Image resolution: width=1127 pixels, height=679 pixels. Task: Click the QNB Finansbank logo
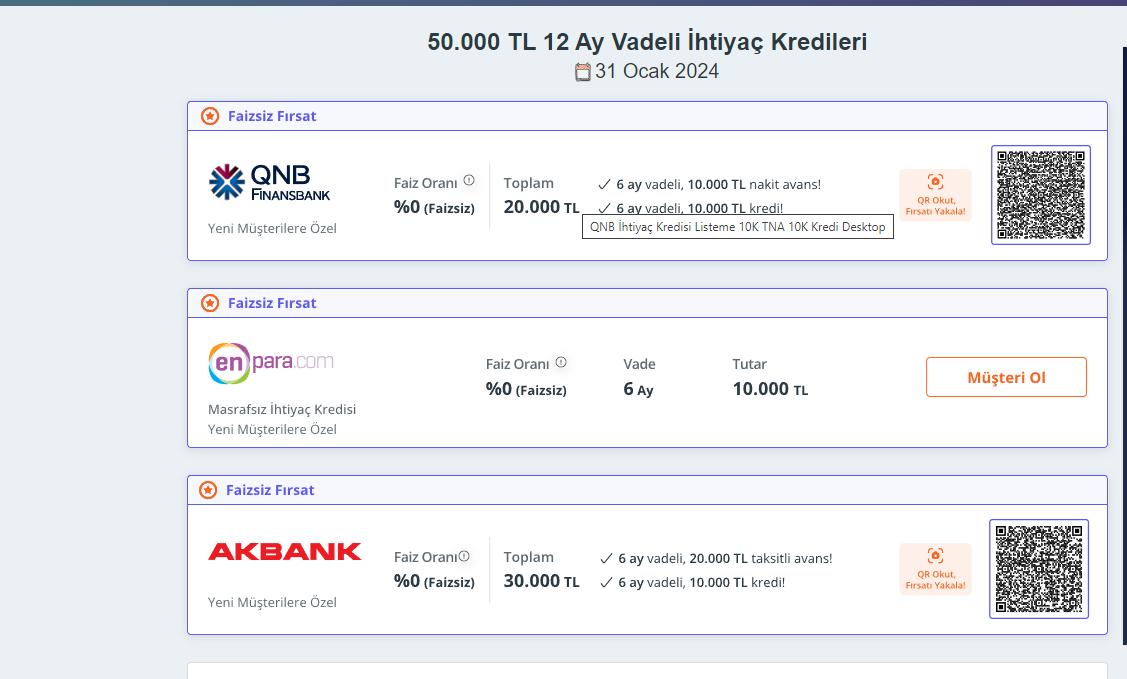(x=270, y=182)
